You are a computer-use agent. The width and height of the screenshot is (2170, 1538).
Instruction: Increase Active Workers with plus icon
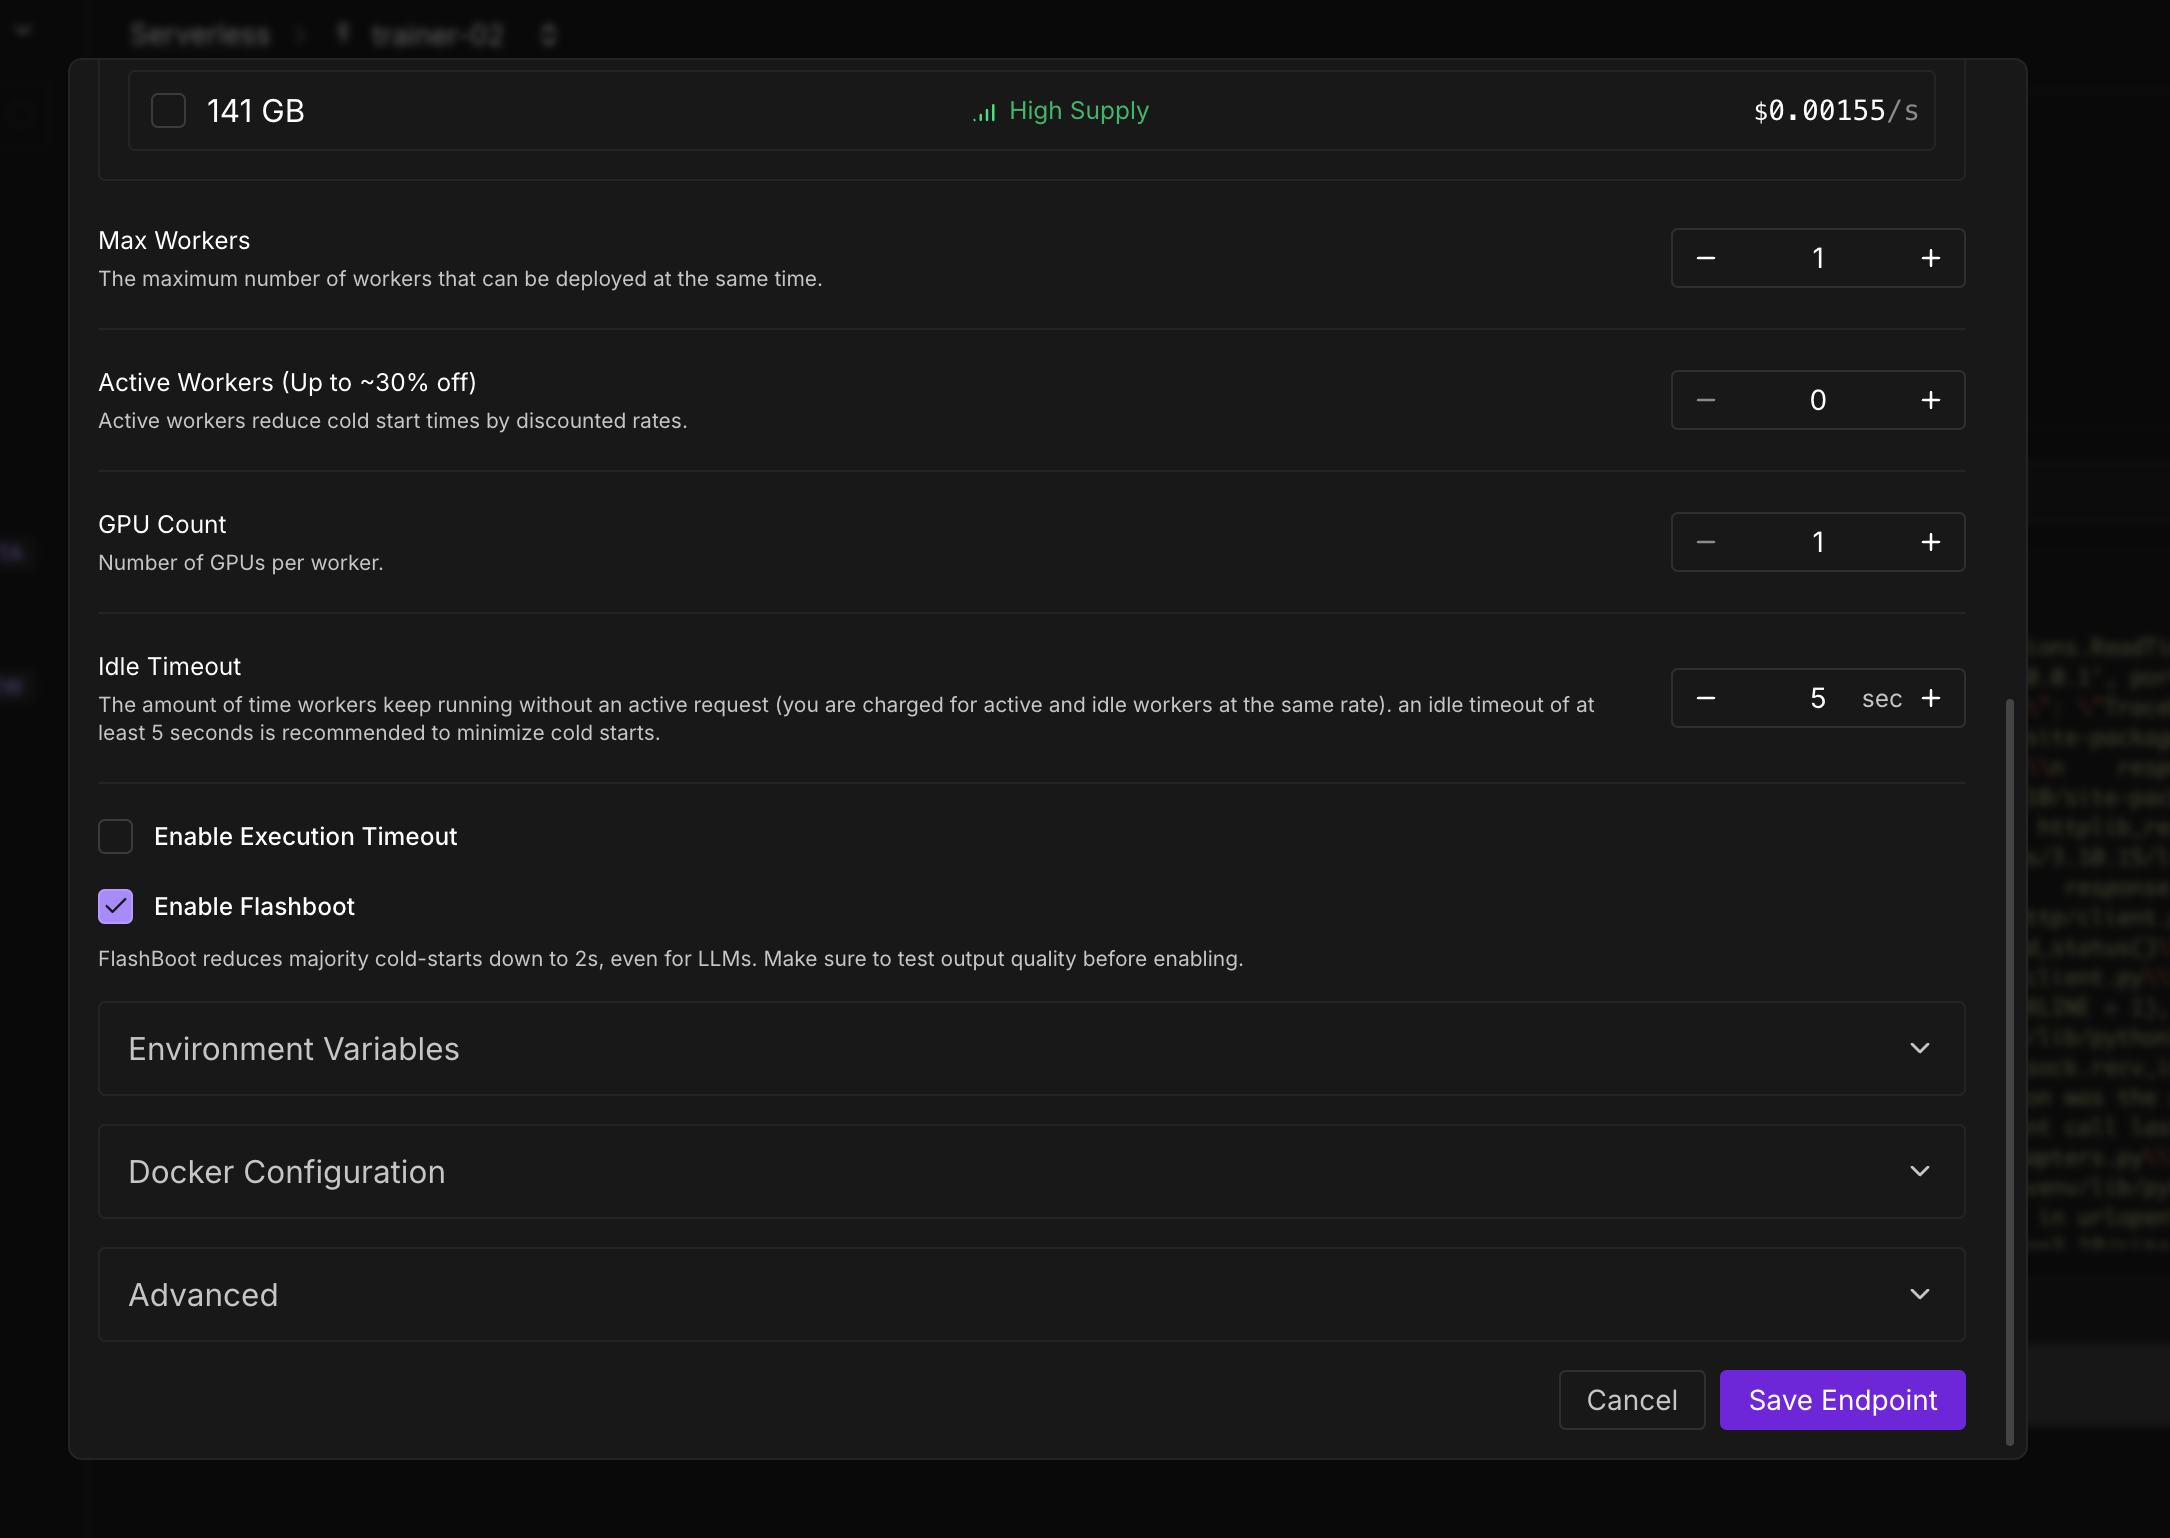point(1930,400)
